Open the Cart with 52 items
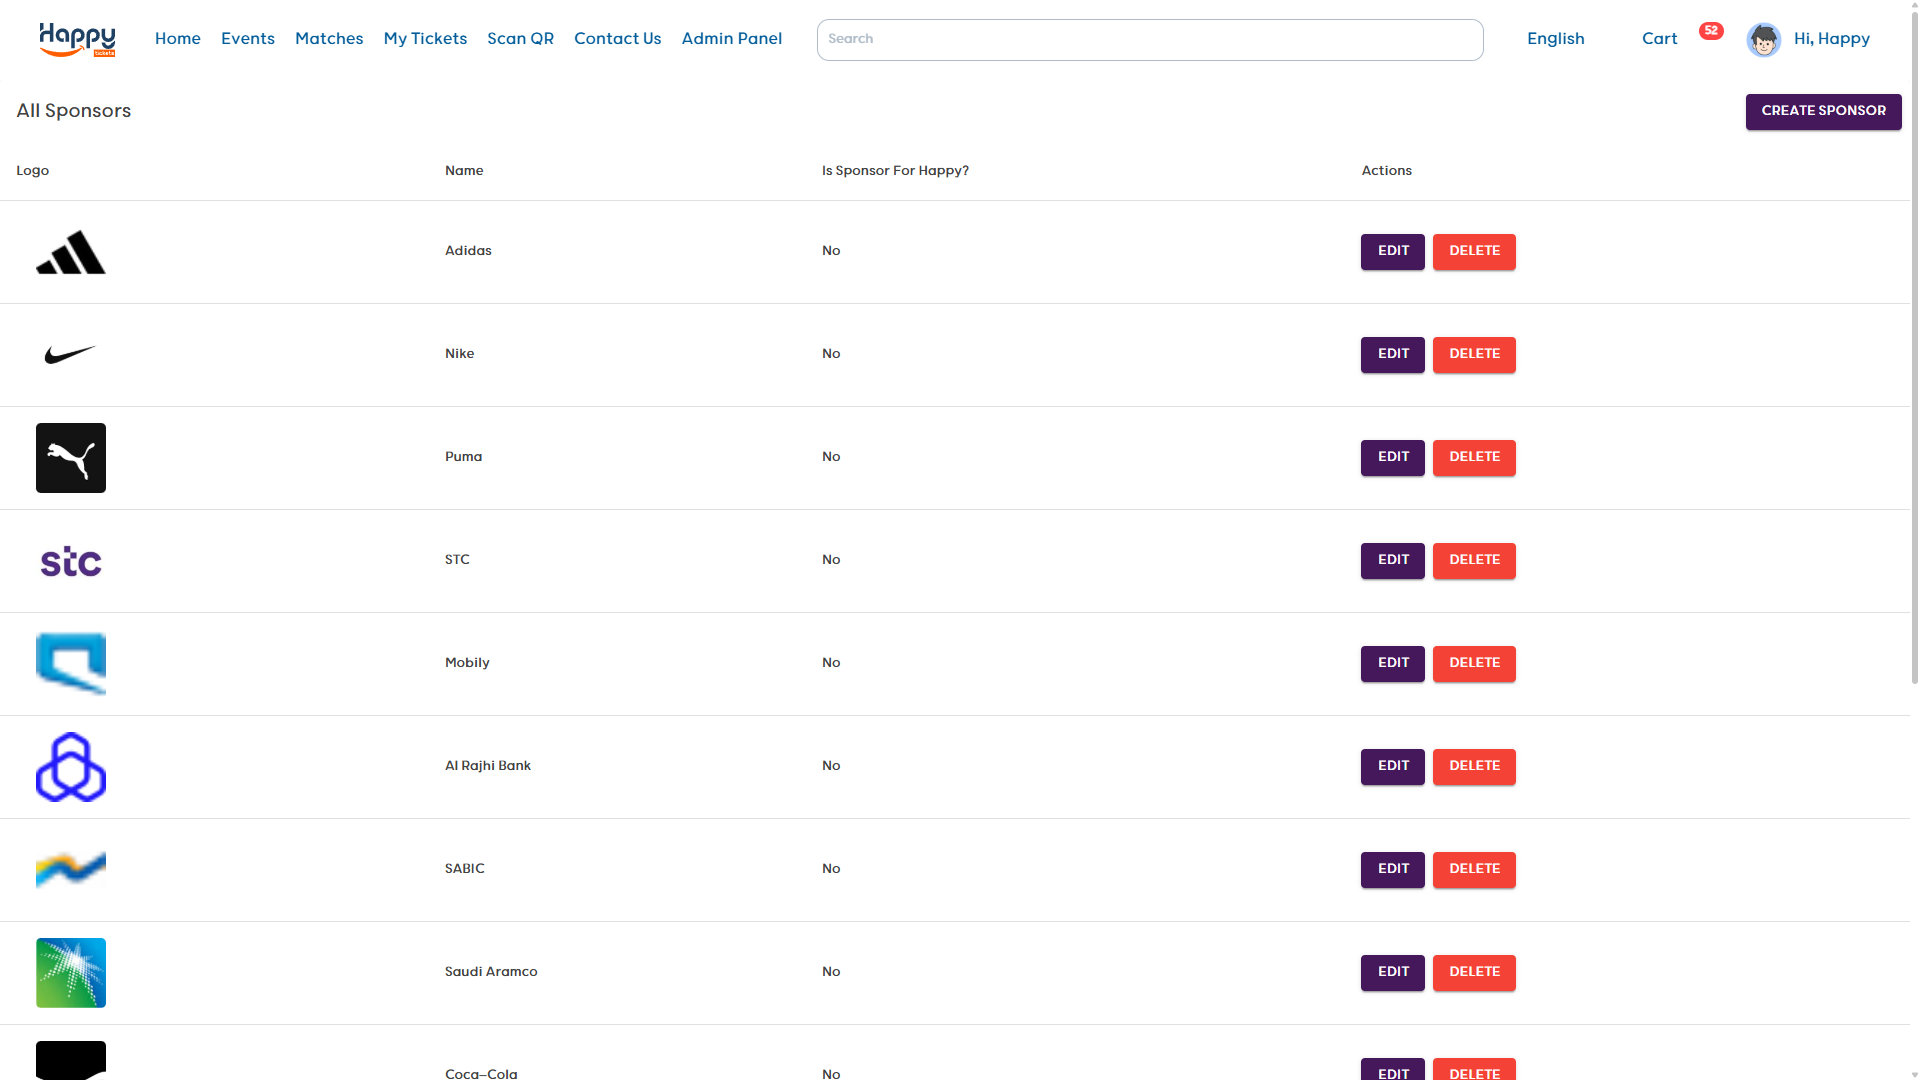The width and height of the screenshot is (1920, 1080). point(1660,39)
